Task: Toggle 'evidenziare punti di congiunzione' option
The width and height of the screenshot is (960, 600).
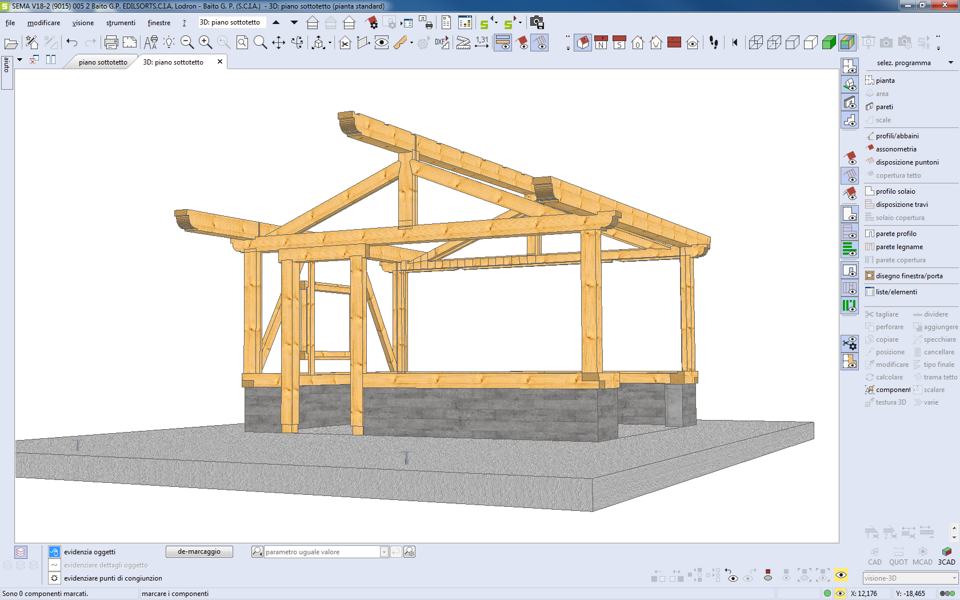Action: (x=55, y=578)
